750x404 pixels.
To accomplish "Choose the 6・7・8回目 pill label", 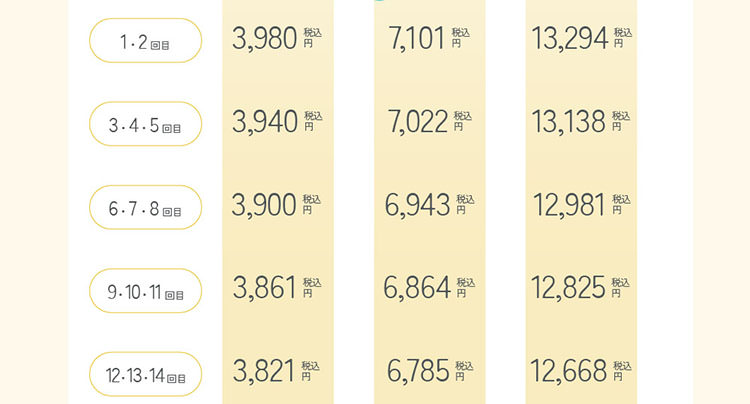I will pyautogui.click(x=146, y=207).
